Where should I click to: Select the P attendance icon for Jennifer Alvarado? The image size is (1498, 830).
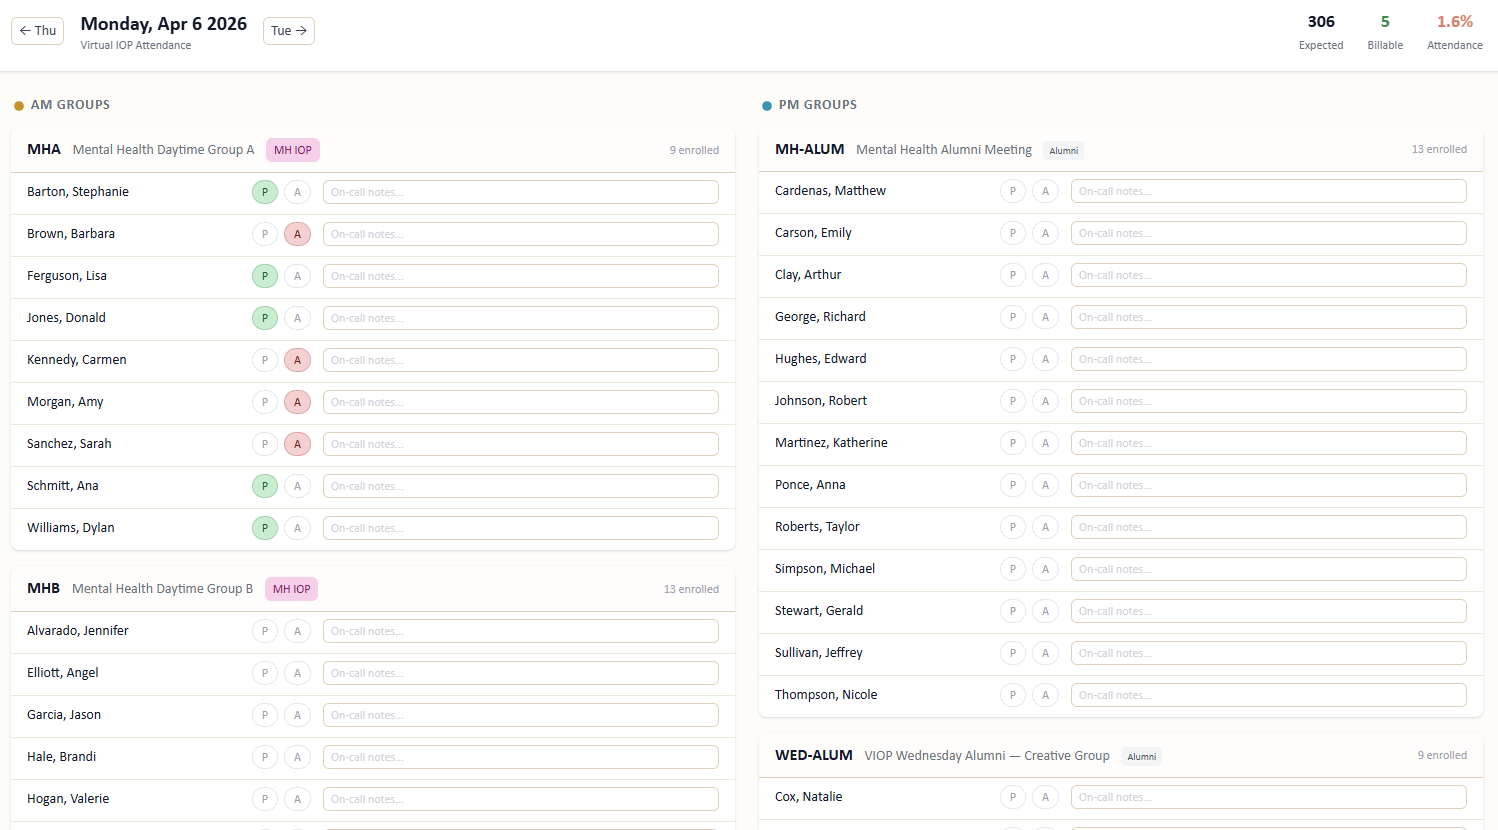264,630
